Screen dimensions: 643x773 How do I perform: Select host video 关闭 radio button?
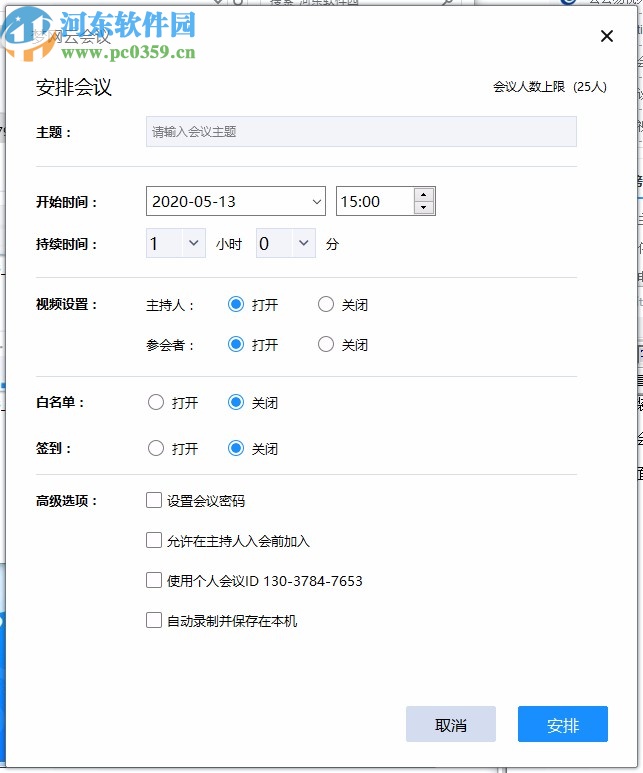325,304
